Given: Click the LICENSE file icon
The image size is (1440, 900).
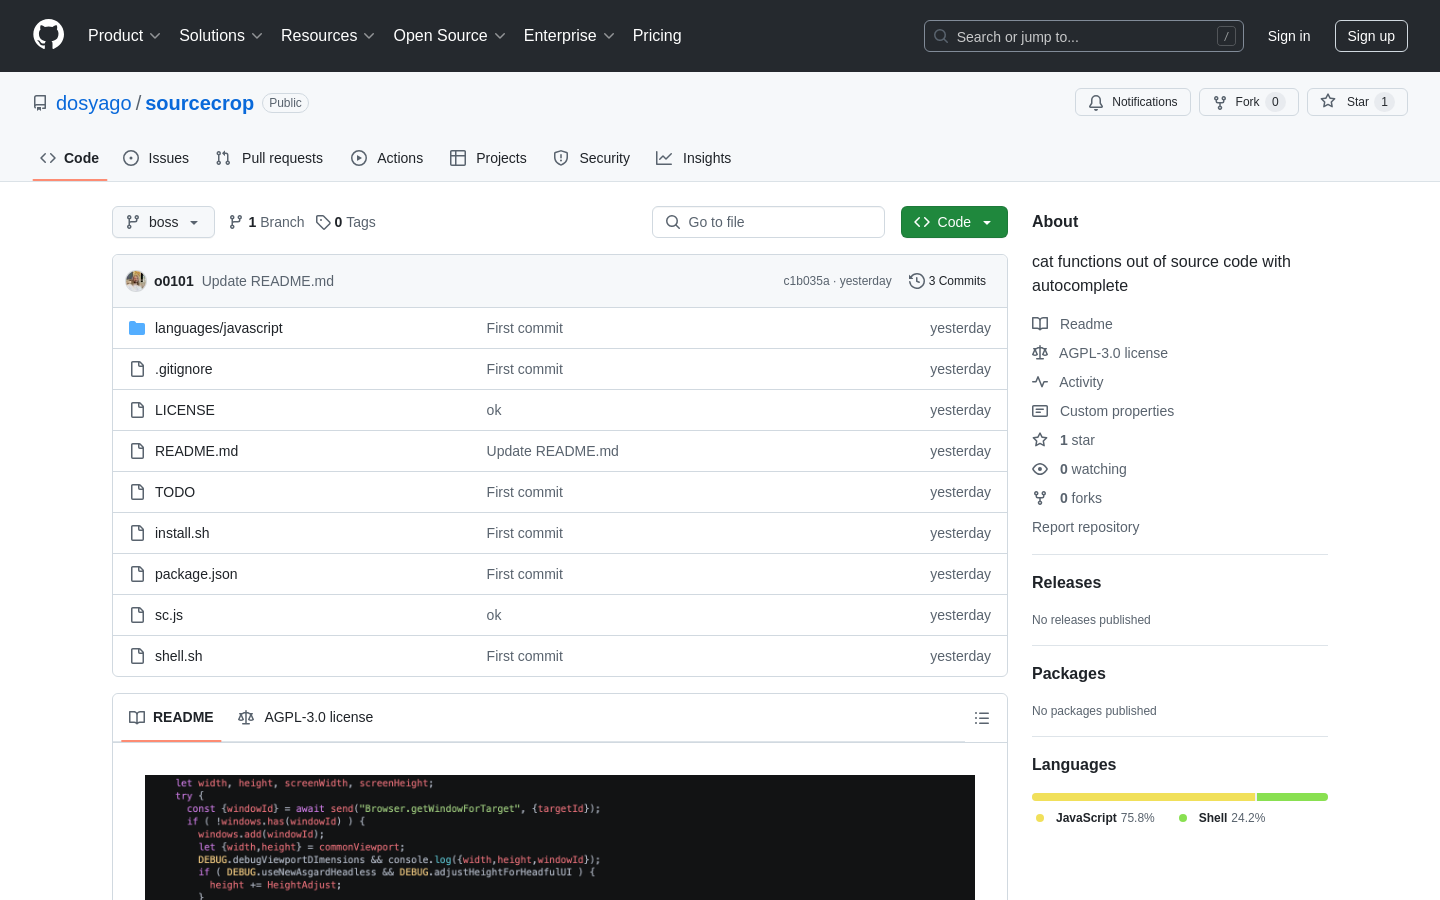Looking at the screenshot, I should pyautogui.click(x=137, y=410).
